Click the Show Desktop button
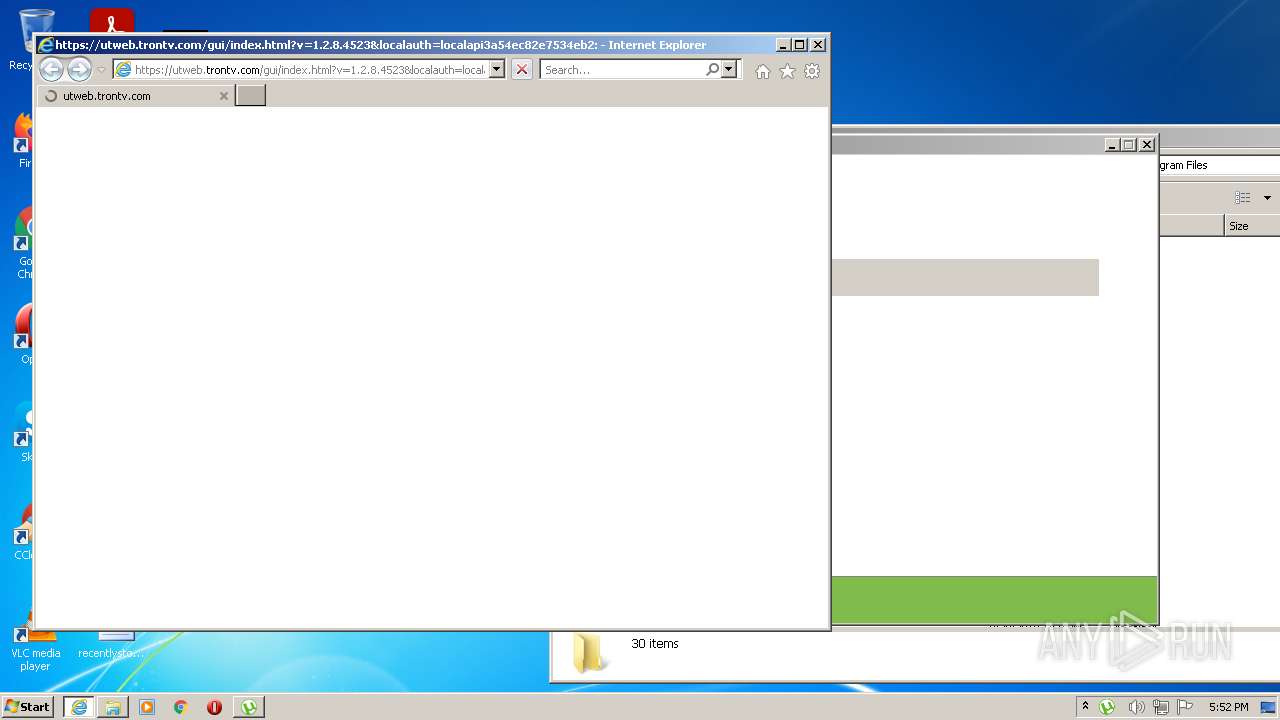Screen dimensions: 1280x720 1270,707
